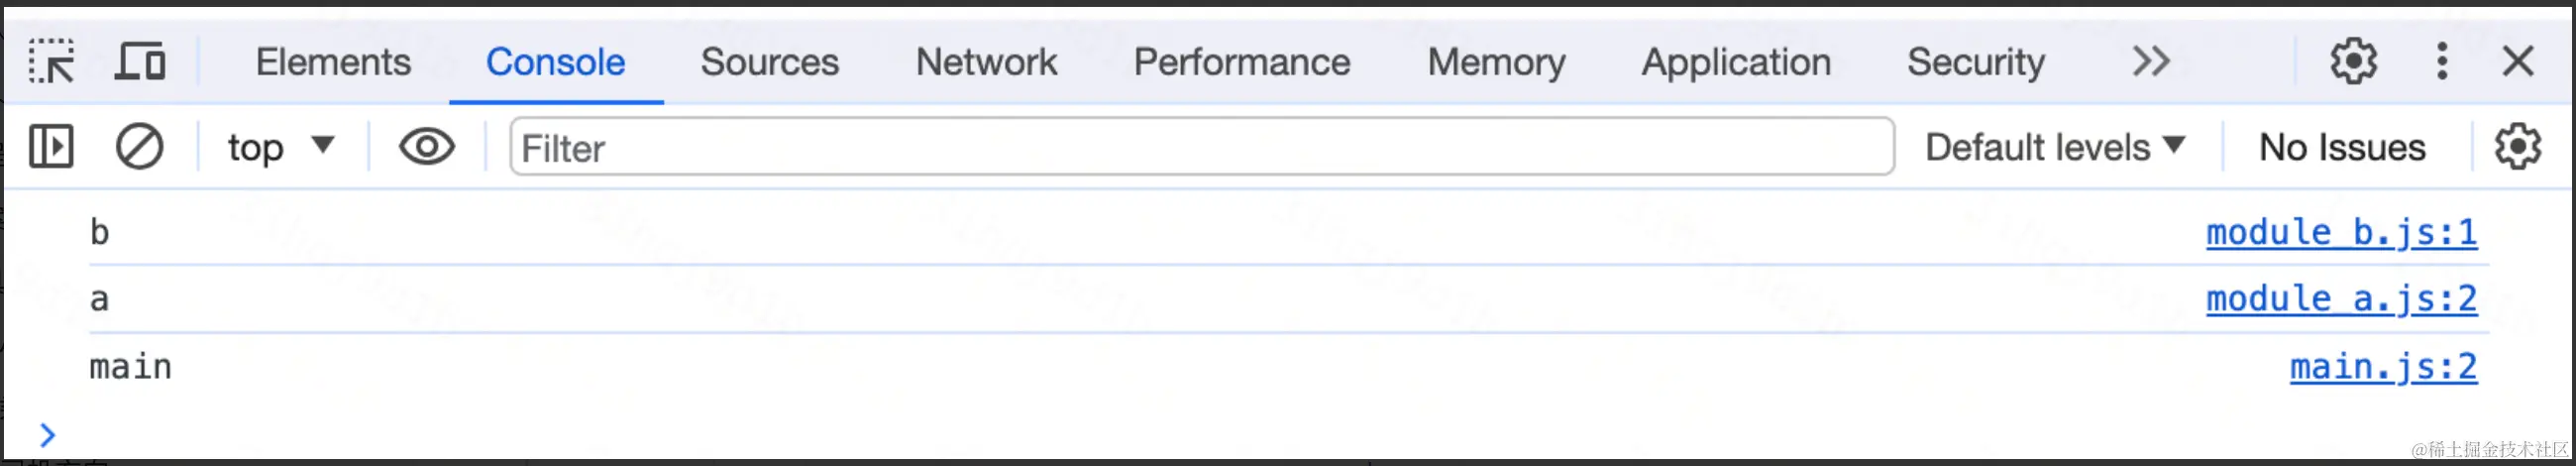Show more tabs with double chevron
The image size is (2576, 466).
click(2150, 62)
